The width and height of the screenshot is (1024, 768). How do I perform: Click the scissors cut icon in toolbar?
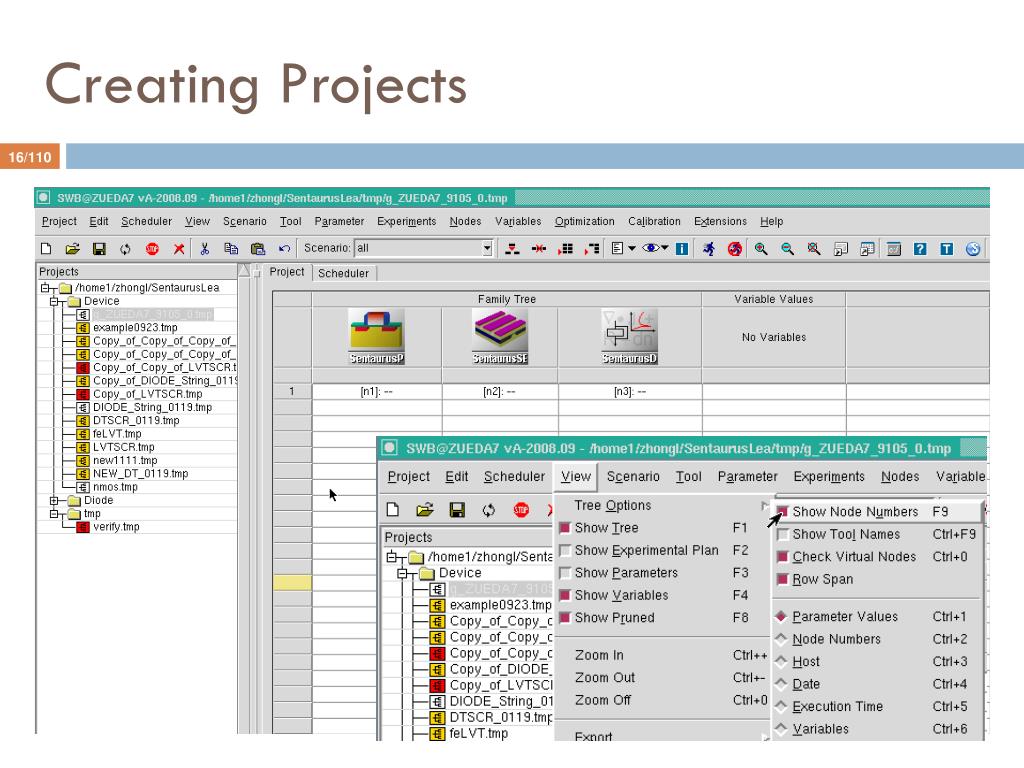pyautogui.click(x=204, y=249)
